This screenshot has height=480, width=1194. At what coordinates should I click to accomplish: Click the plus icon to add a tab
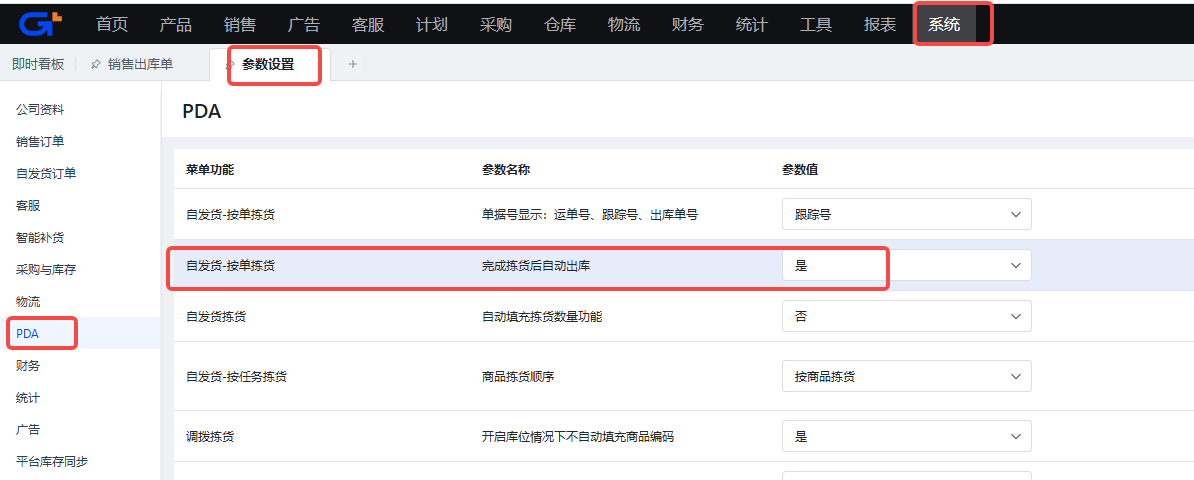(x=352, y=64)
